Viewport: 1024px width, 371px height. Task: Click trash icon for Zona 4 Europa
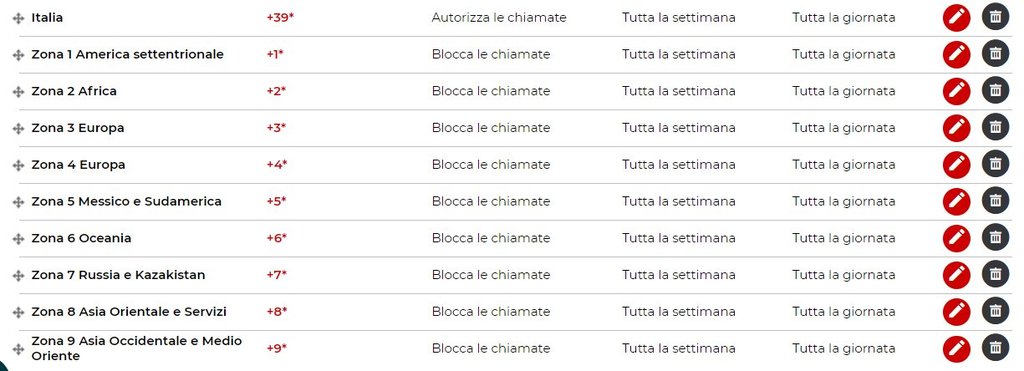(995, 165)
